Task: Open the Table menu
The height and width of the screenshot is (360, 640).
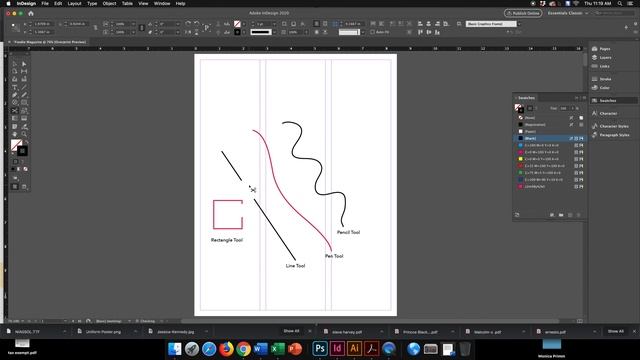Action: point(127,3)
